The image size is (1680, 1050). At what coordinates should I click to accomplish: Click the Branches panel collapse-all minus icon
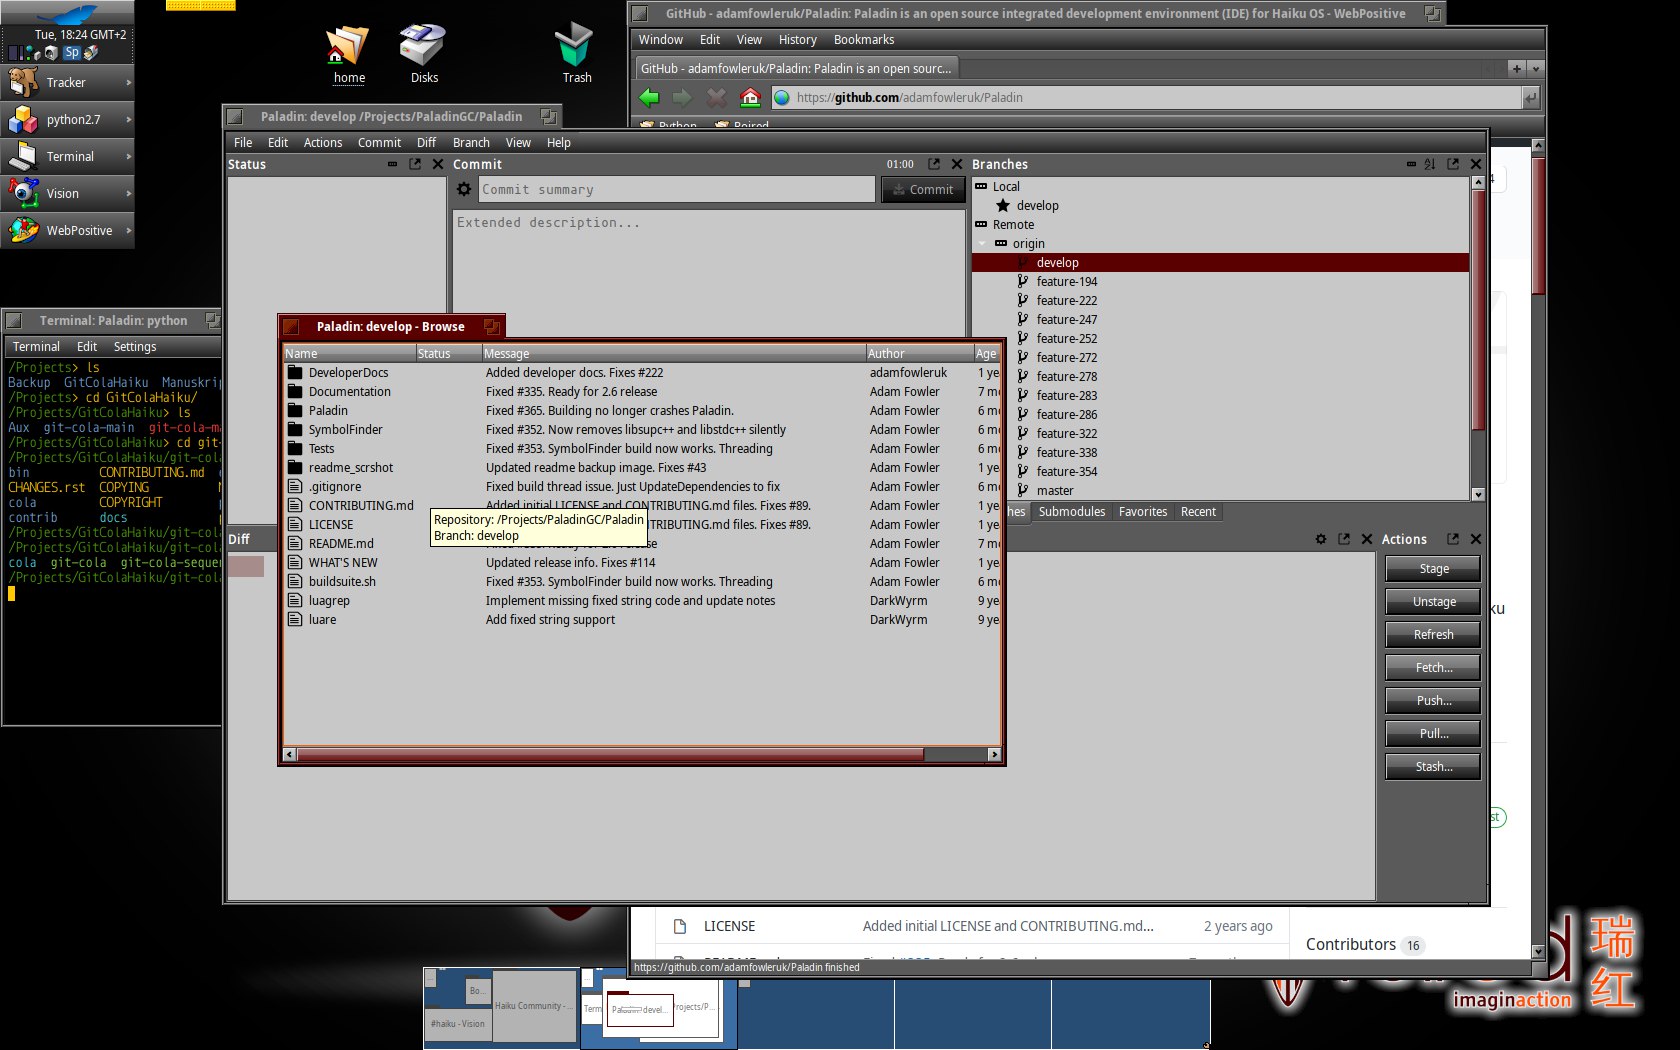pyautogui.click(x=1411, y=164)
